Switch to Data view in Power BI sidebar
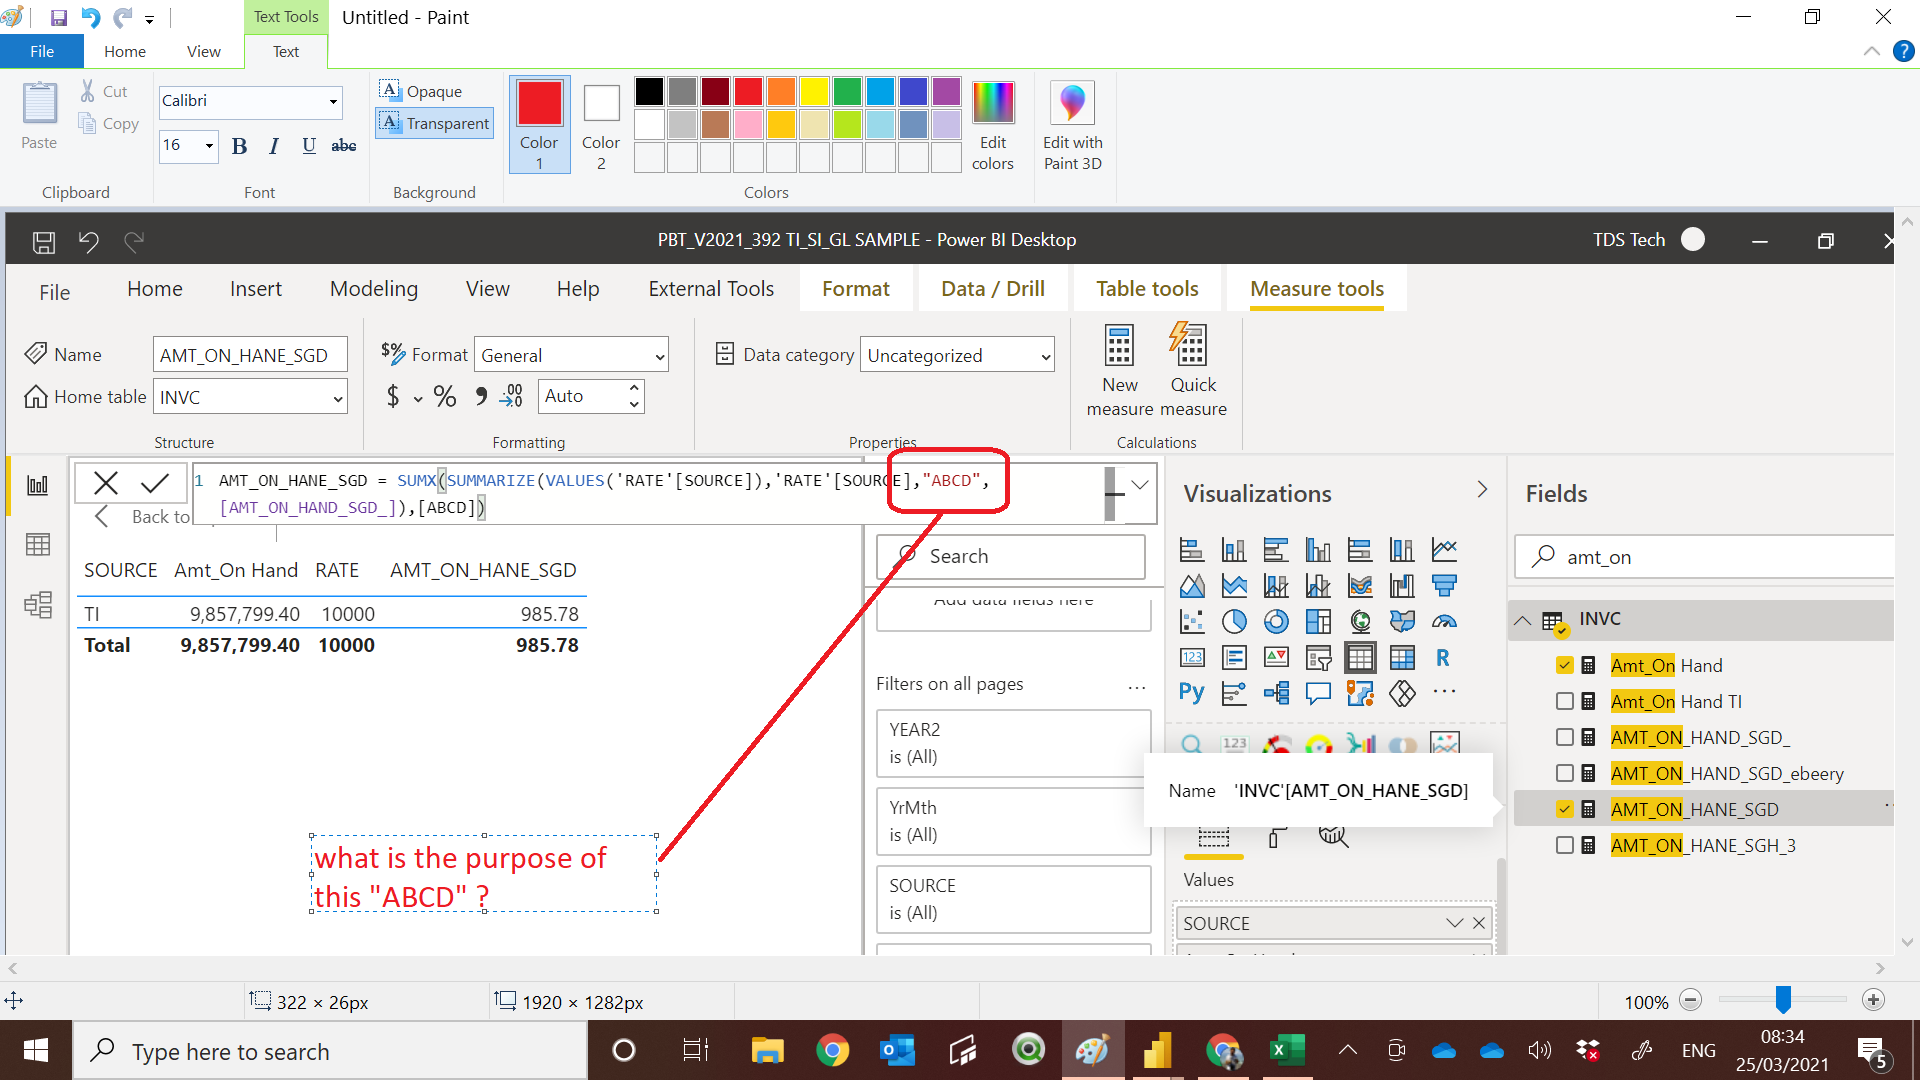 click(x=38, y=545)
